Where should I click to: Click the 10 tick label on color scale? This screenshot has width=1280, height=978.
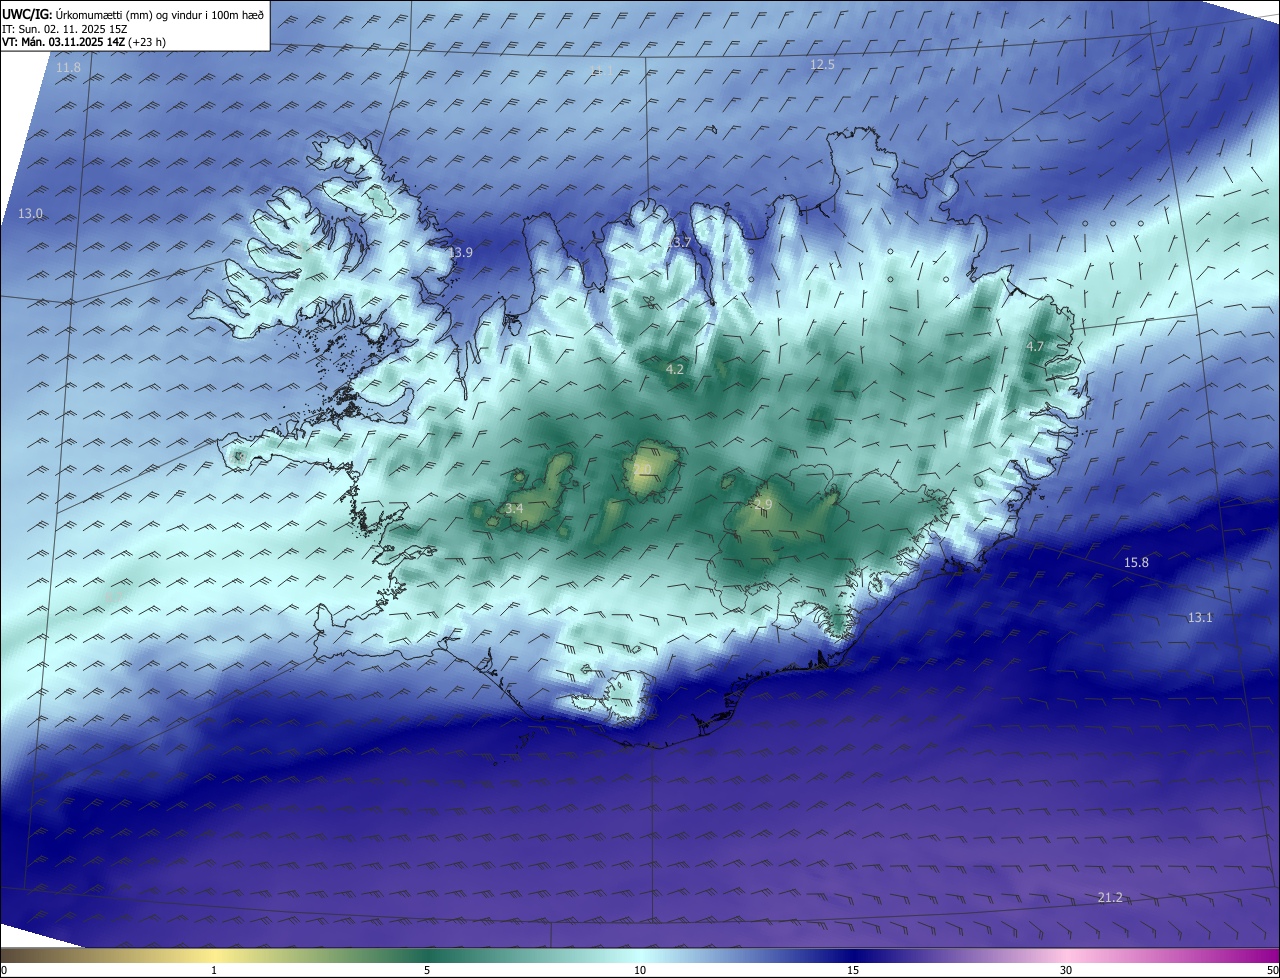point(640,971)
